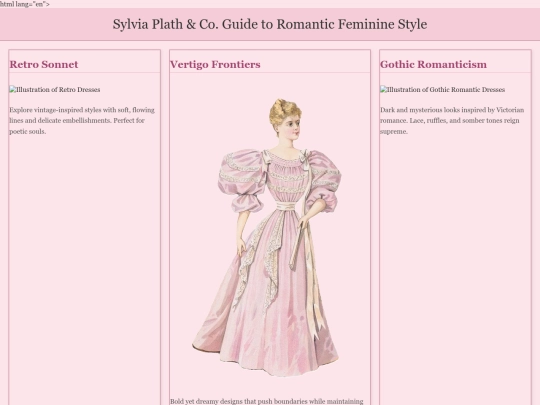Click the broken image icon for Gothic Romantic Dresses

[384, 90]
